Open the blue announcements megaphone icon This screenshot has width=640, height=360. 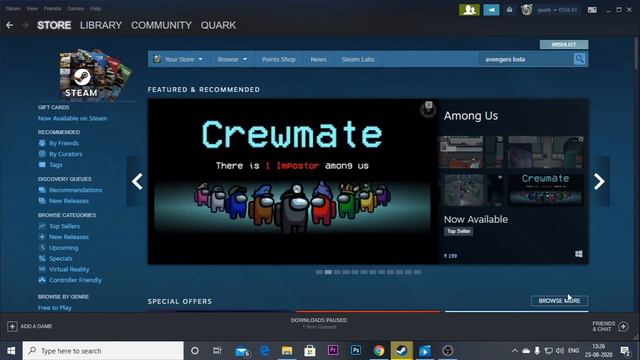[x=491, y=10]
